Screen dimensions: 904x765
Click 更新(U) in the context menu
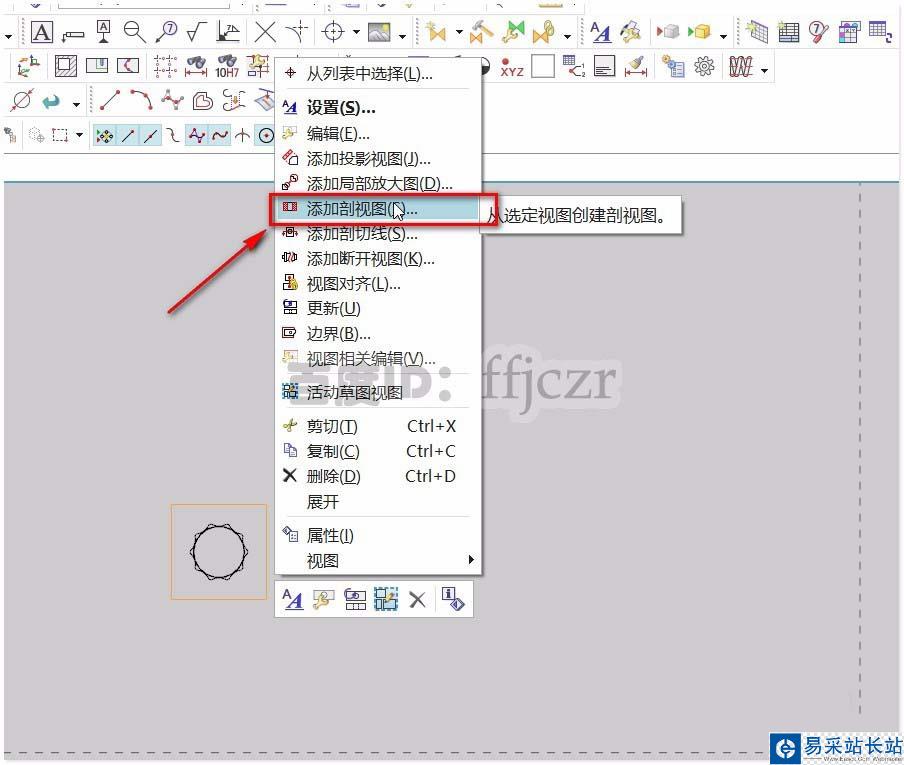pyautogui.click(x=377, y=308)
